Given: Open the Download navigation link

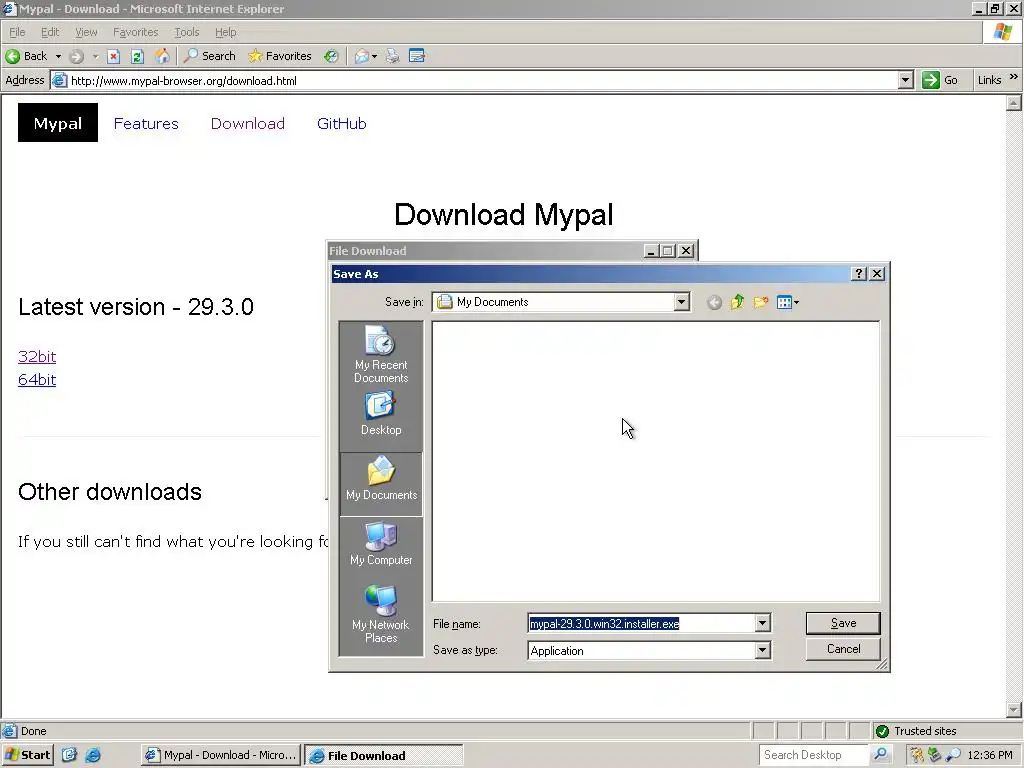Looking at the screenshot, I should pos(248,123).
